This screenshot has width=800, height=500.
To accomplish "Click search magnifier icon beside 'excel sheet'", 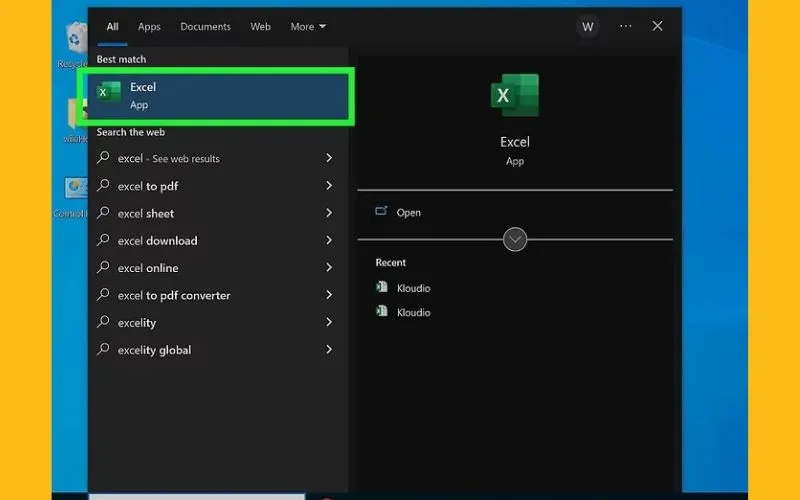I will (x=103, y=212).
